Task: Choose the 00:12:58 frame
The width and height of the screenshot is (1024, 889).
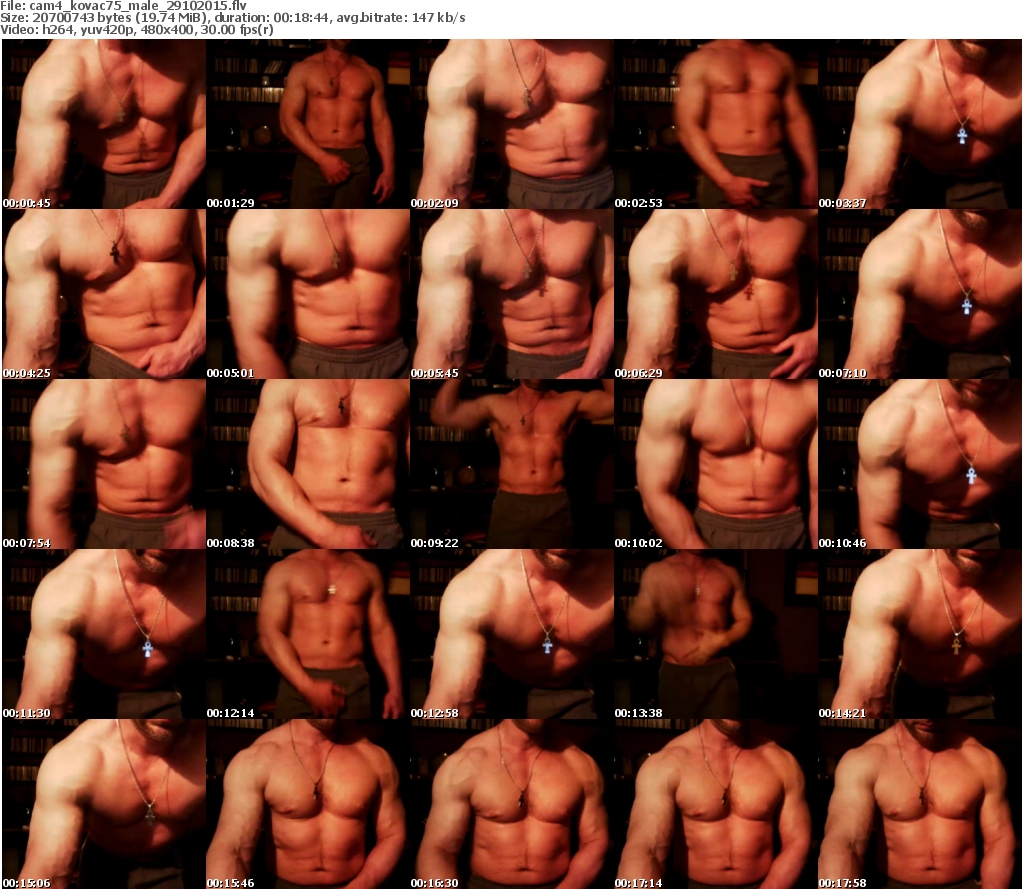Action: tap(512, 634)
